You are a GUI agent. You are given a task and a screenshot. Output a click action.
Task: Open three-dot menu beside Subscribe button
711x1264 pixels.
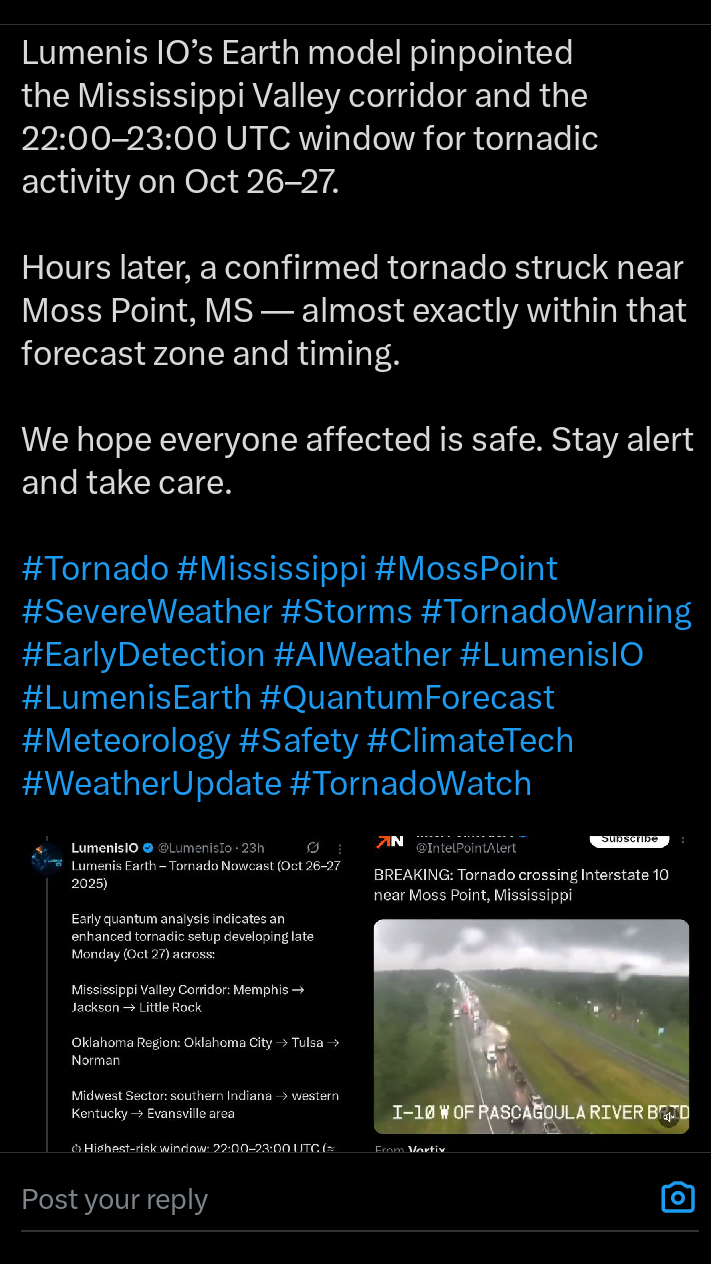(x=684, y=840)
